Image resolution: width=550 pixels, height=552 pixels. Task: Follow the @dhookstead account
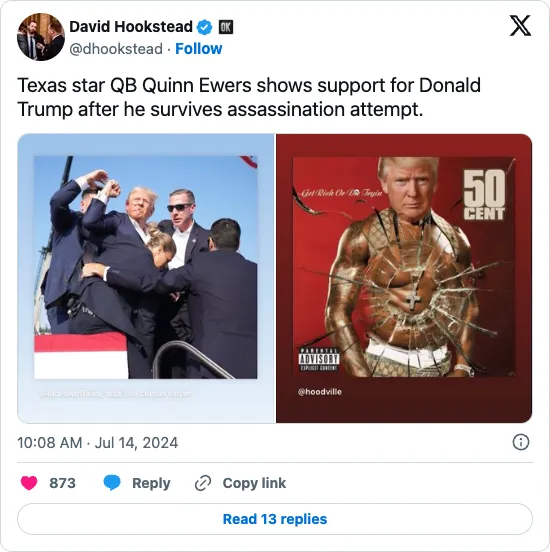[x=199, y=49]
